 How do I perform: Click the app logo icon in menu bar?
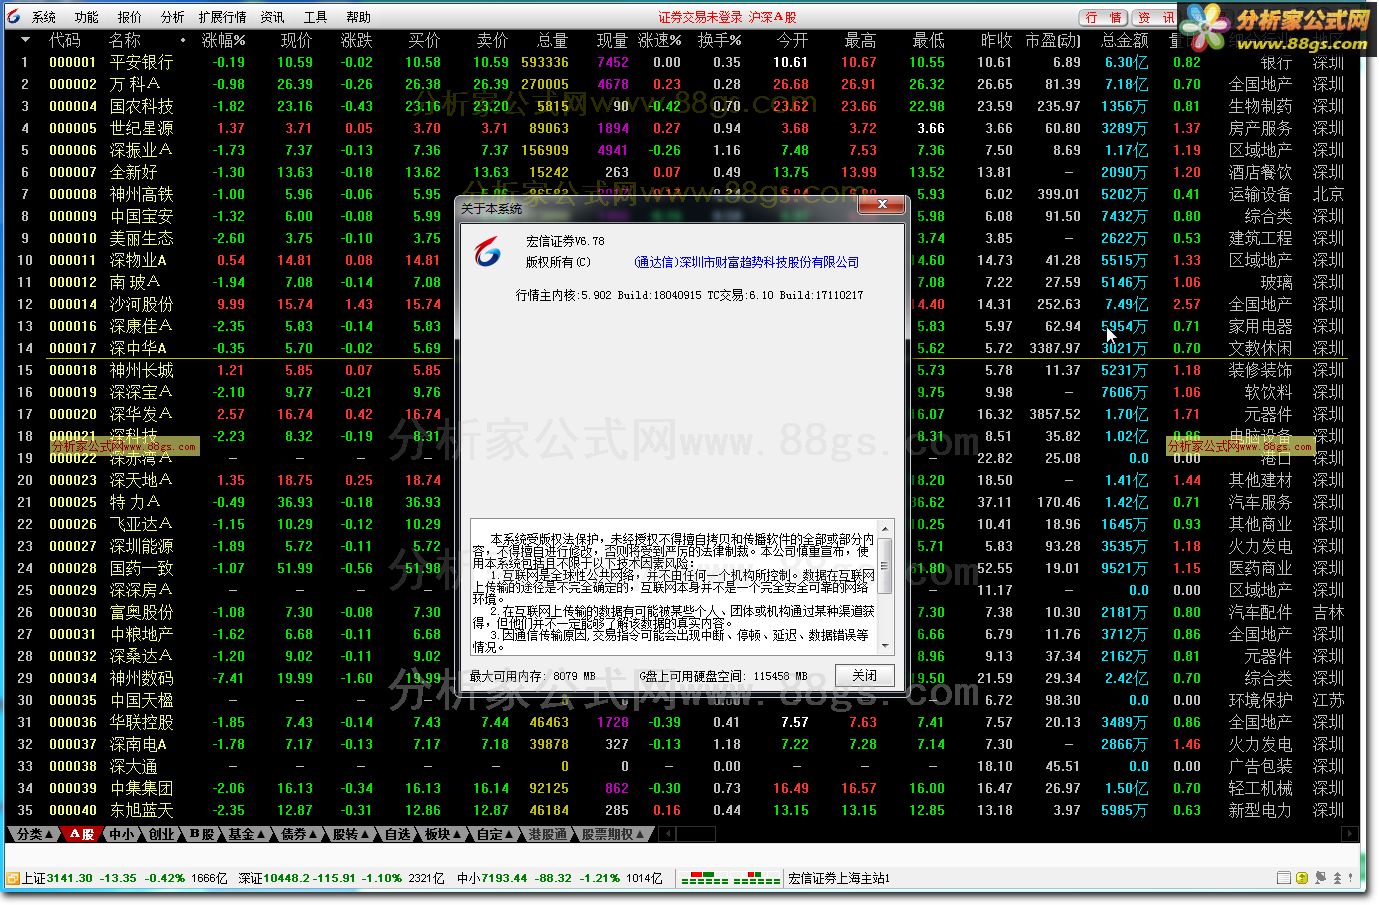[x=13, y=16]
